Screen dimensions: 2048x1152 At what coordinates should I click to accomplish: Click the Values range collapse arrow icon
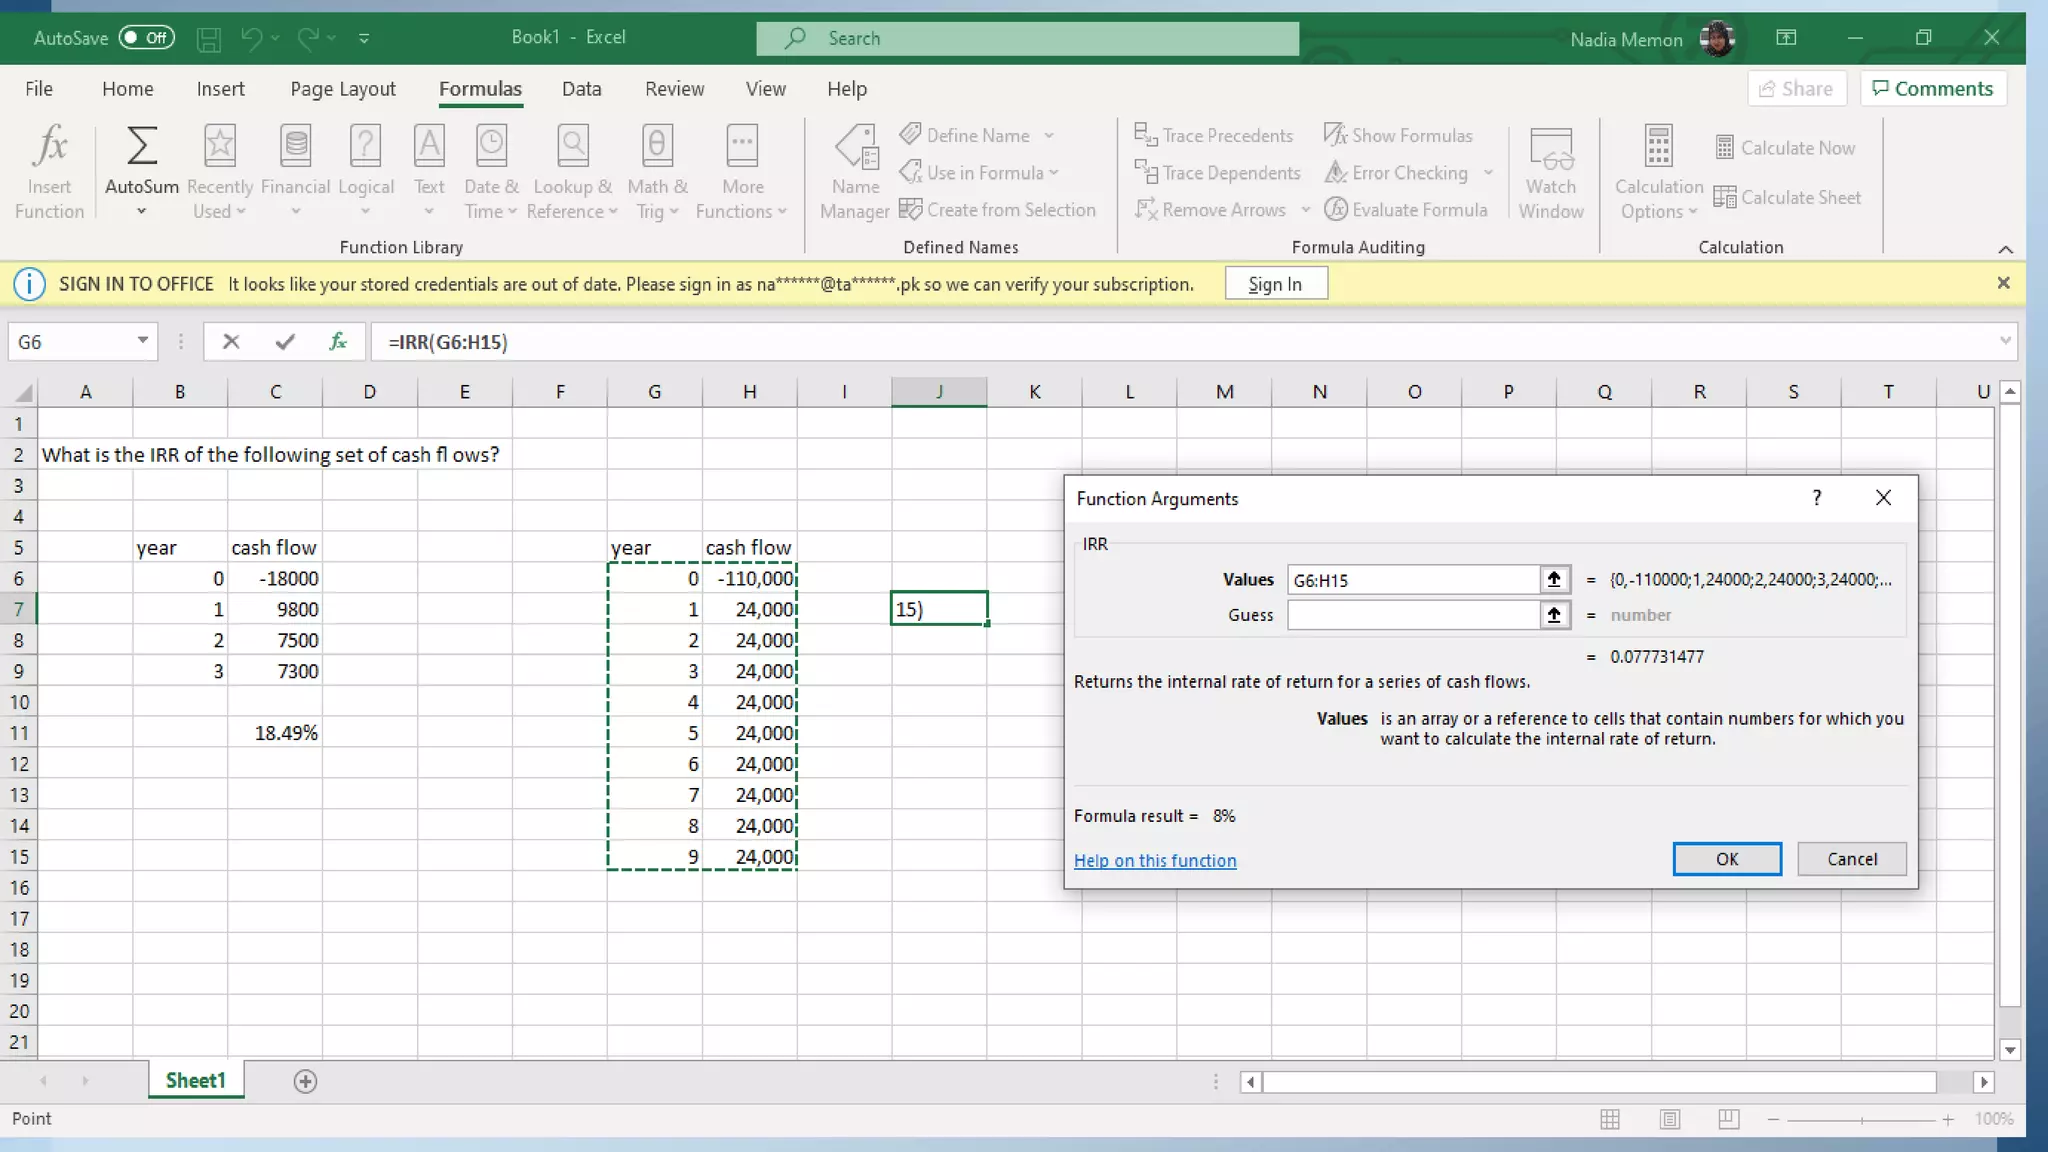pos(1553,580)
